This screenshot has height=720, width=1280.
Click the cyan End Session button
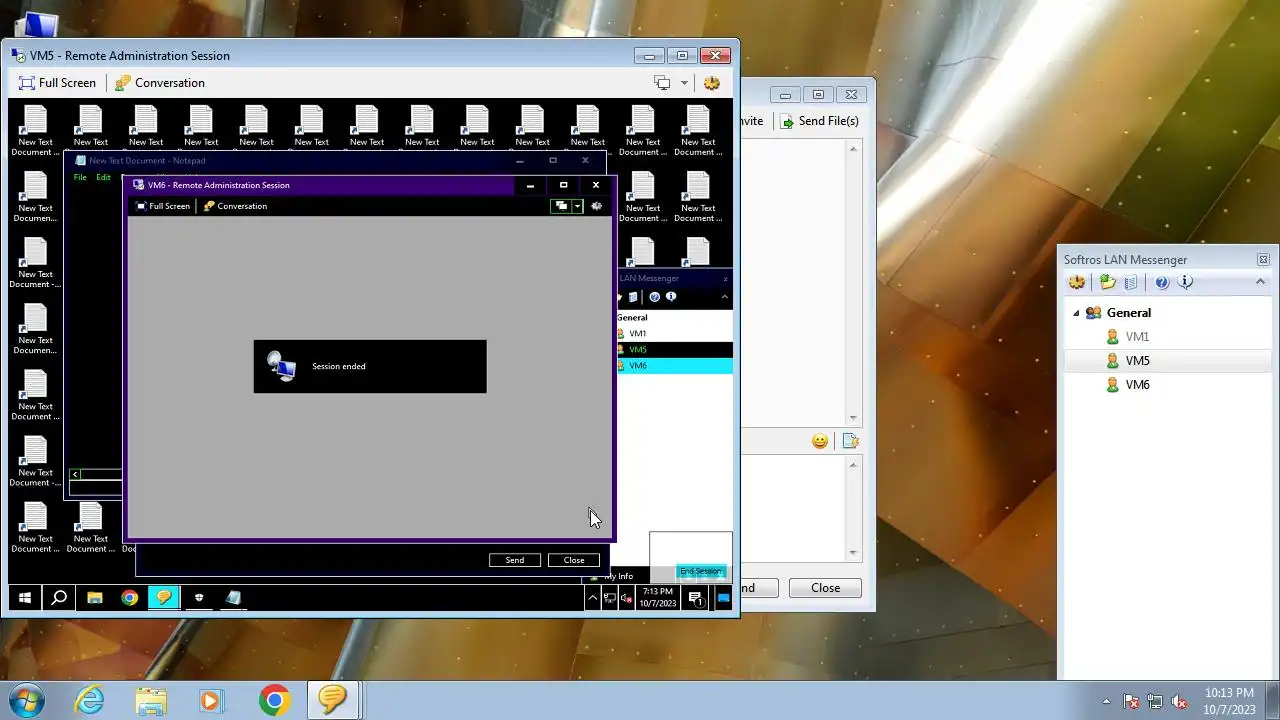coord(701,571)
